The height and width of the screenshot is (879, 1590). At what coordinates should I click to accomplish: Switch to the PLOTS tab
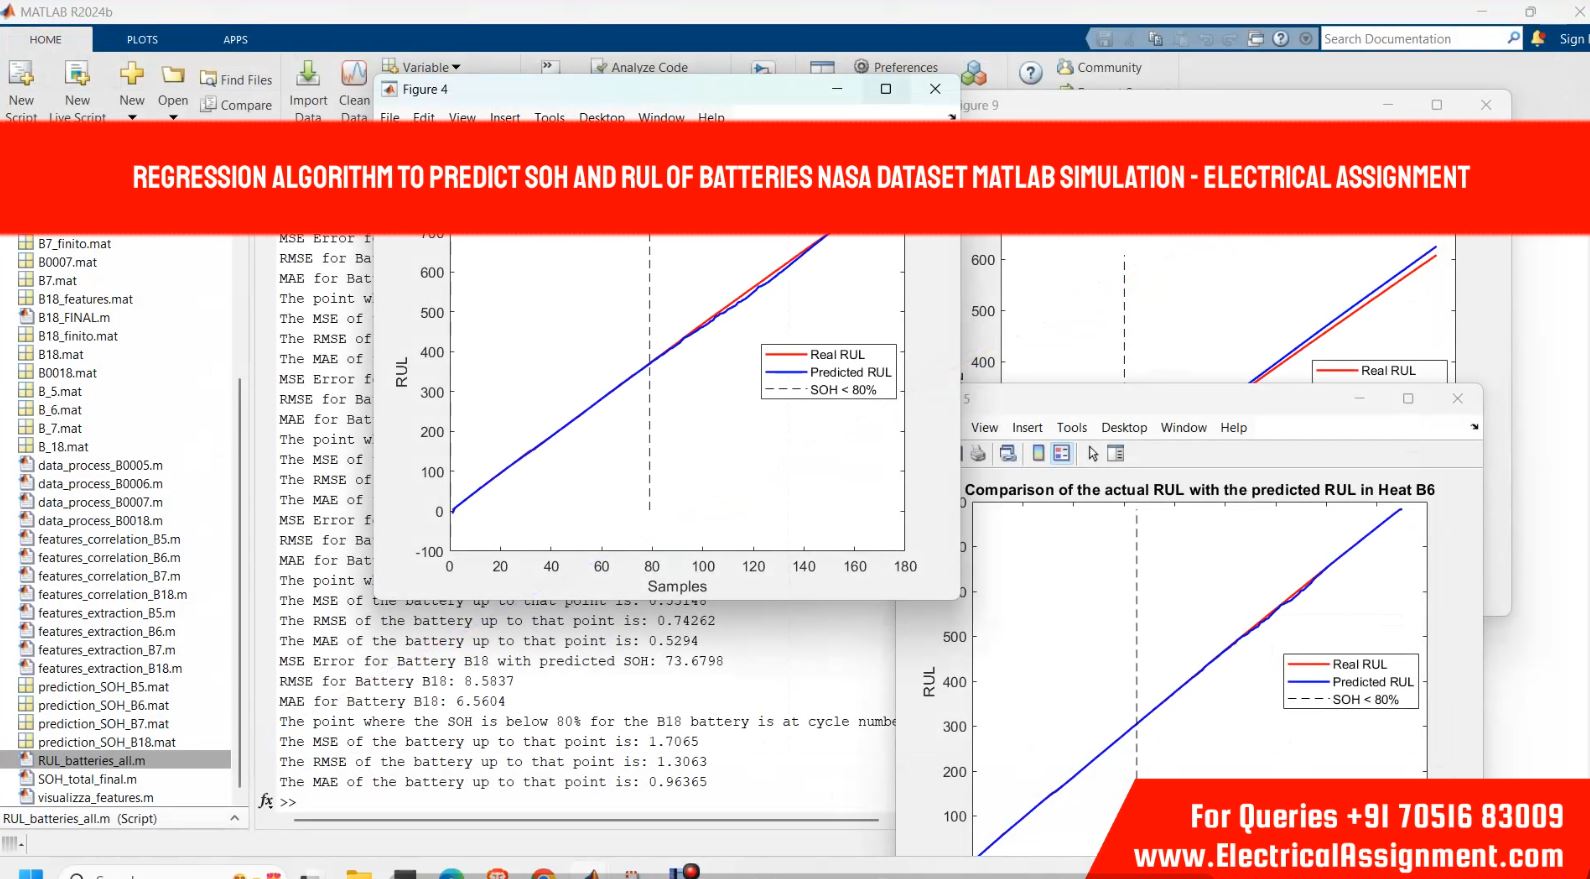(x=142, y=39)
